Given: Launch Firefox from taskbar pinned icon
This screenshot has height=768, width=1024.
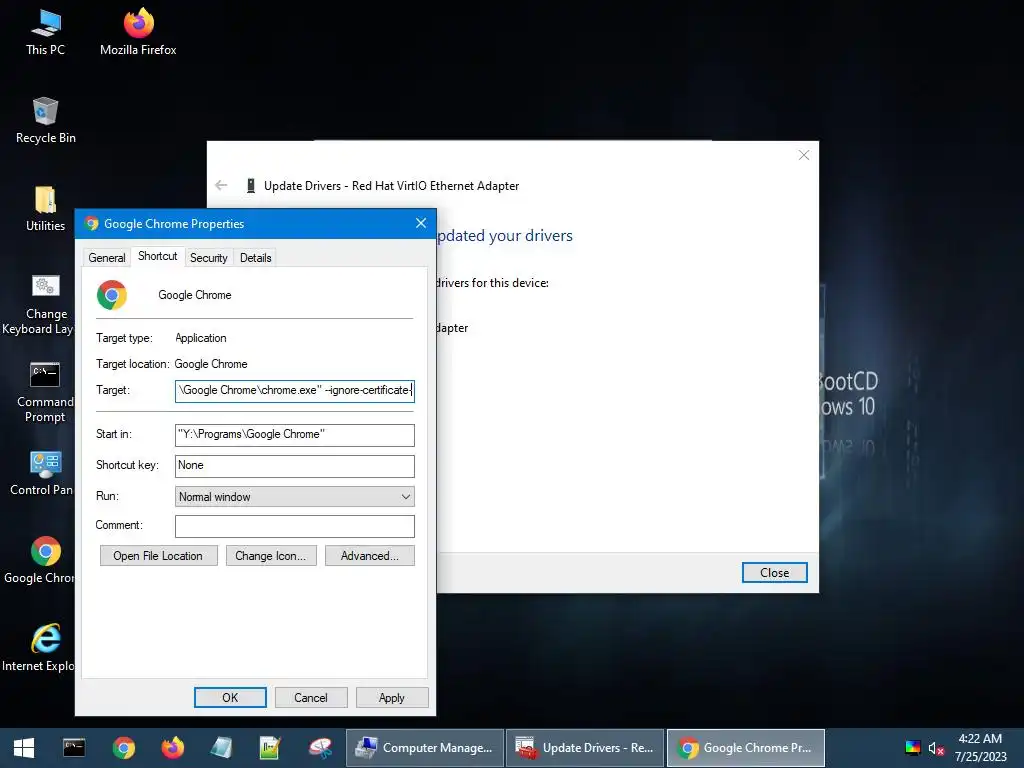Looking at the screenshot, I should click(x=172, y=748).
